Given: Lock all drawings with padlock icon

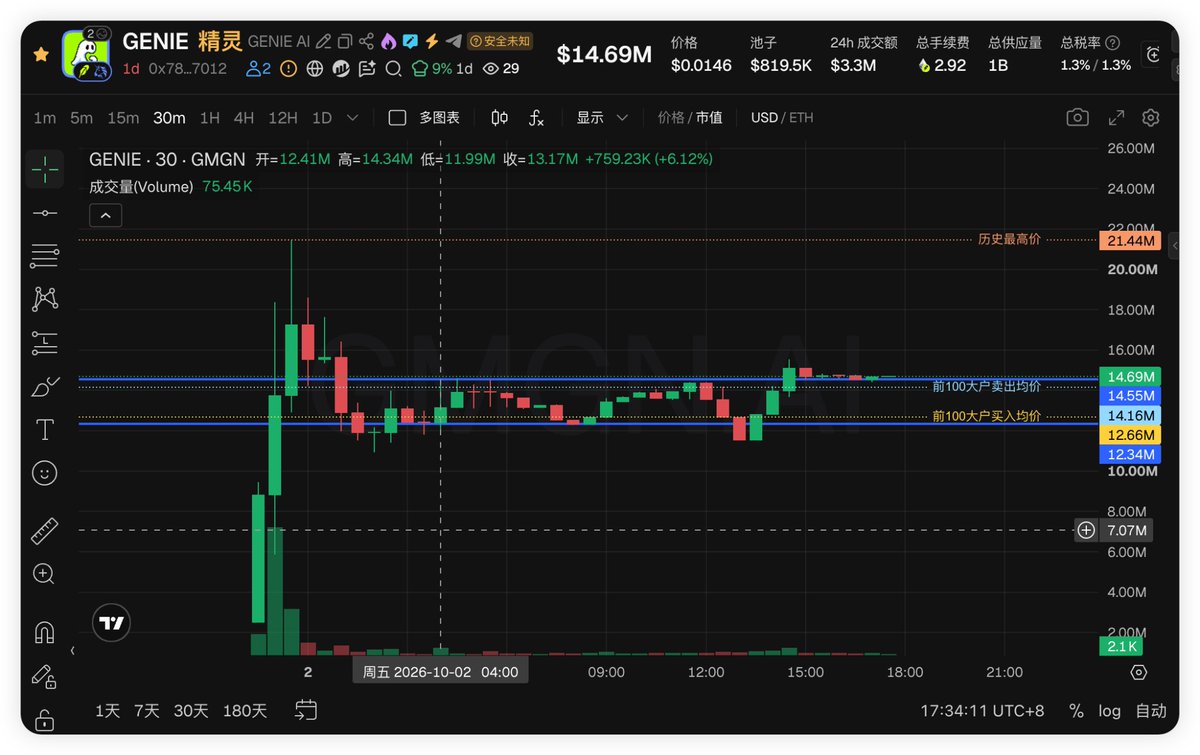Looking at the screenshot, I should coord(45,719).
